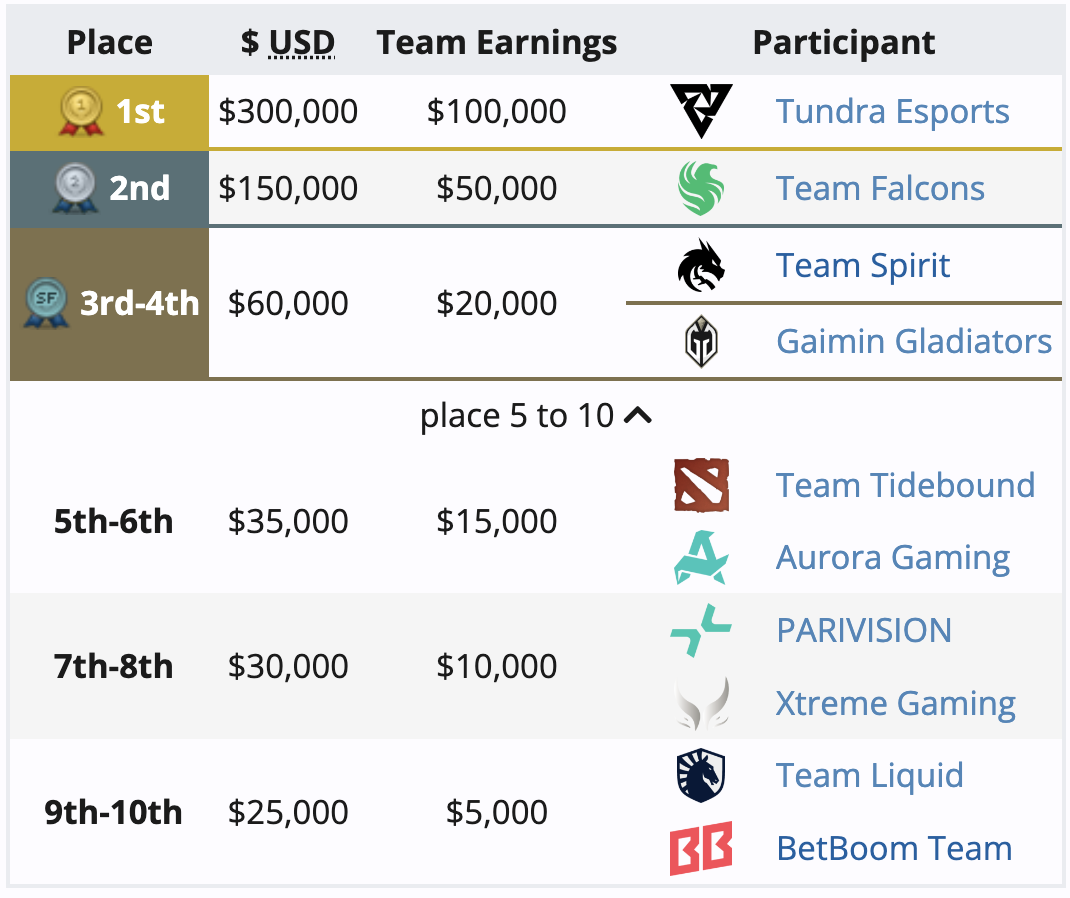Open the Team Falcons link
1070x898 pixels.
[880, 188]
